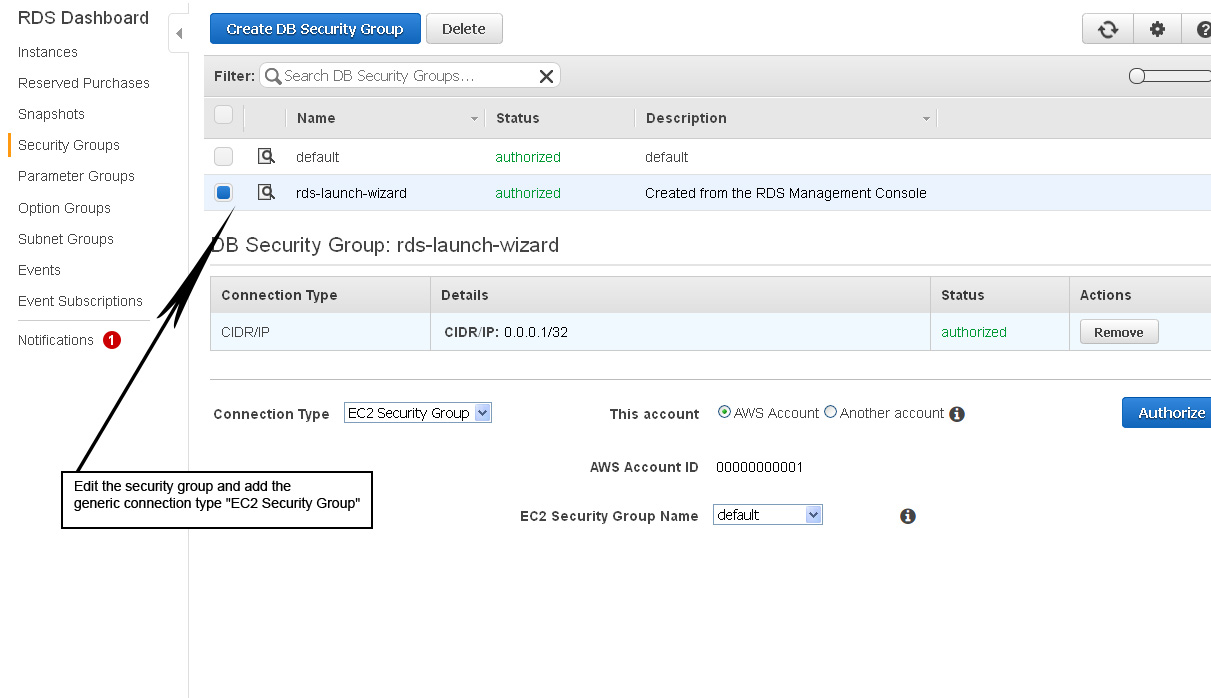Go to Instances in the sidebar

click(x=48, y=52)
